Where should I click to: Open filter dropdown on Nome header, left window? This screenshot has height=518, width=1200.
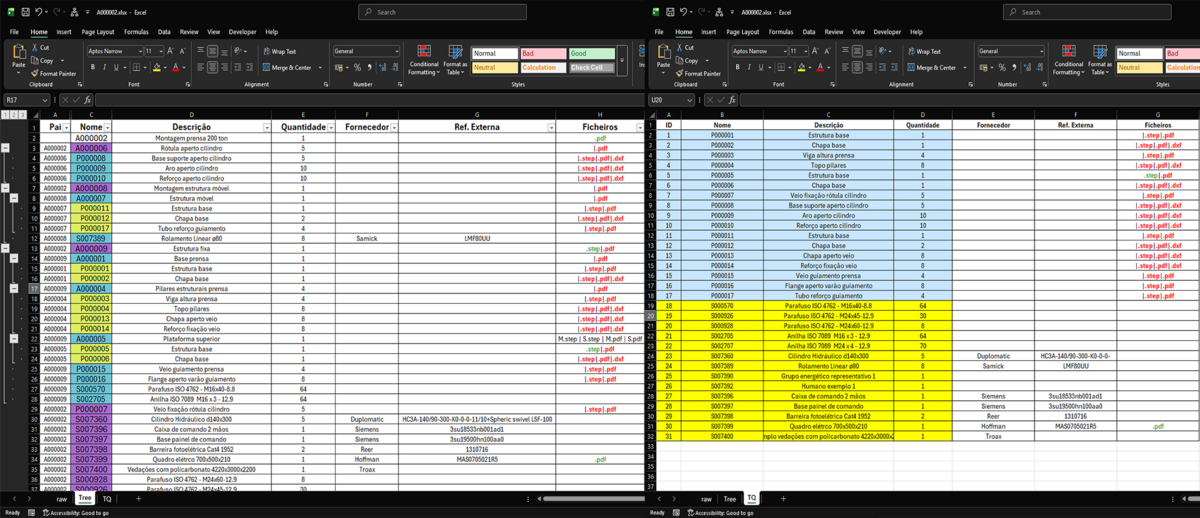coord(107,128)
